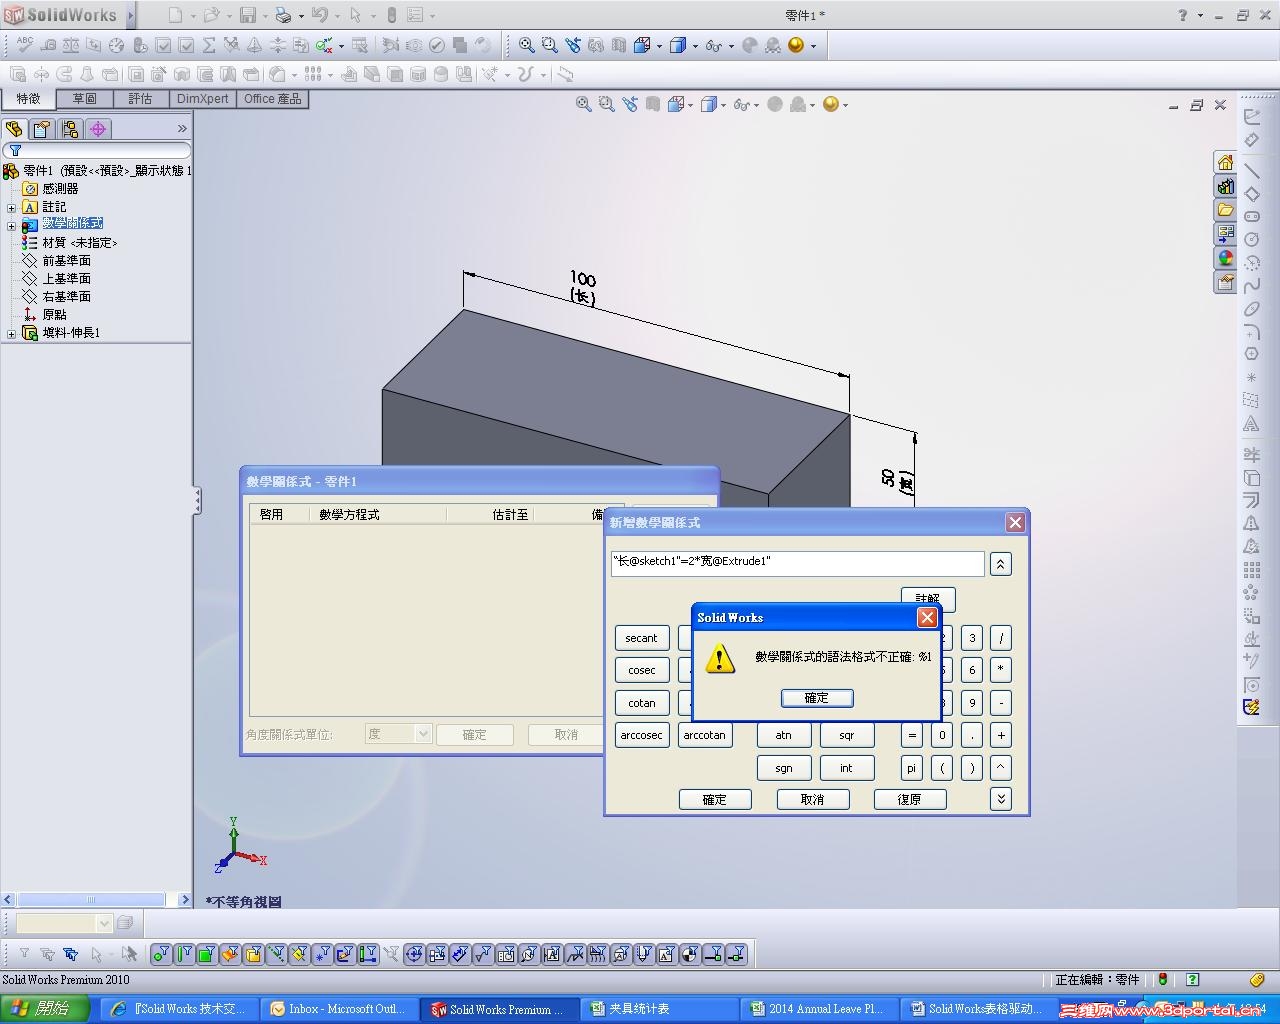
Task: Click the Open file icon
Action: point(211,15)
